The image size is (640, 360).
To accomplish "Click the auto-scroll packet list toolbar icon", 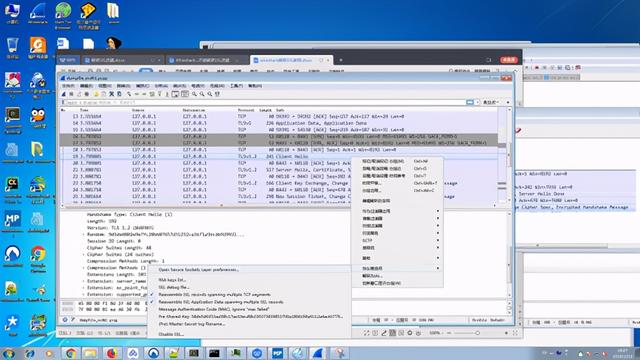I will click(175, 94).
